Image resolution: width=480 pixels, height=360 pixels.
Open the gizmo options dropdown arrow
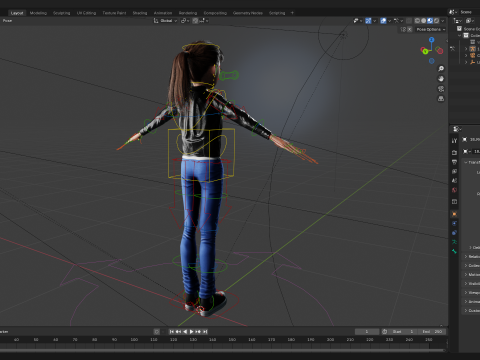(x=375, y=21)
